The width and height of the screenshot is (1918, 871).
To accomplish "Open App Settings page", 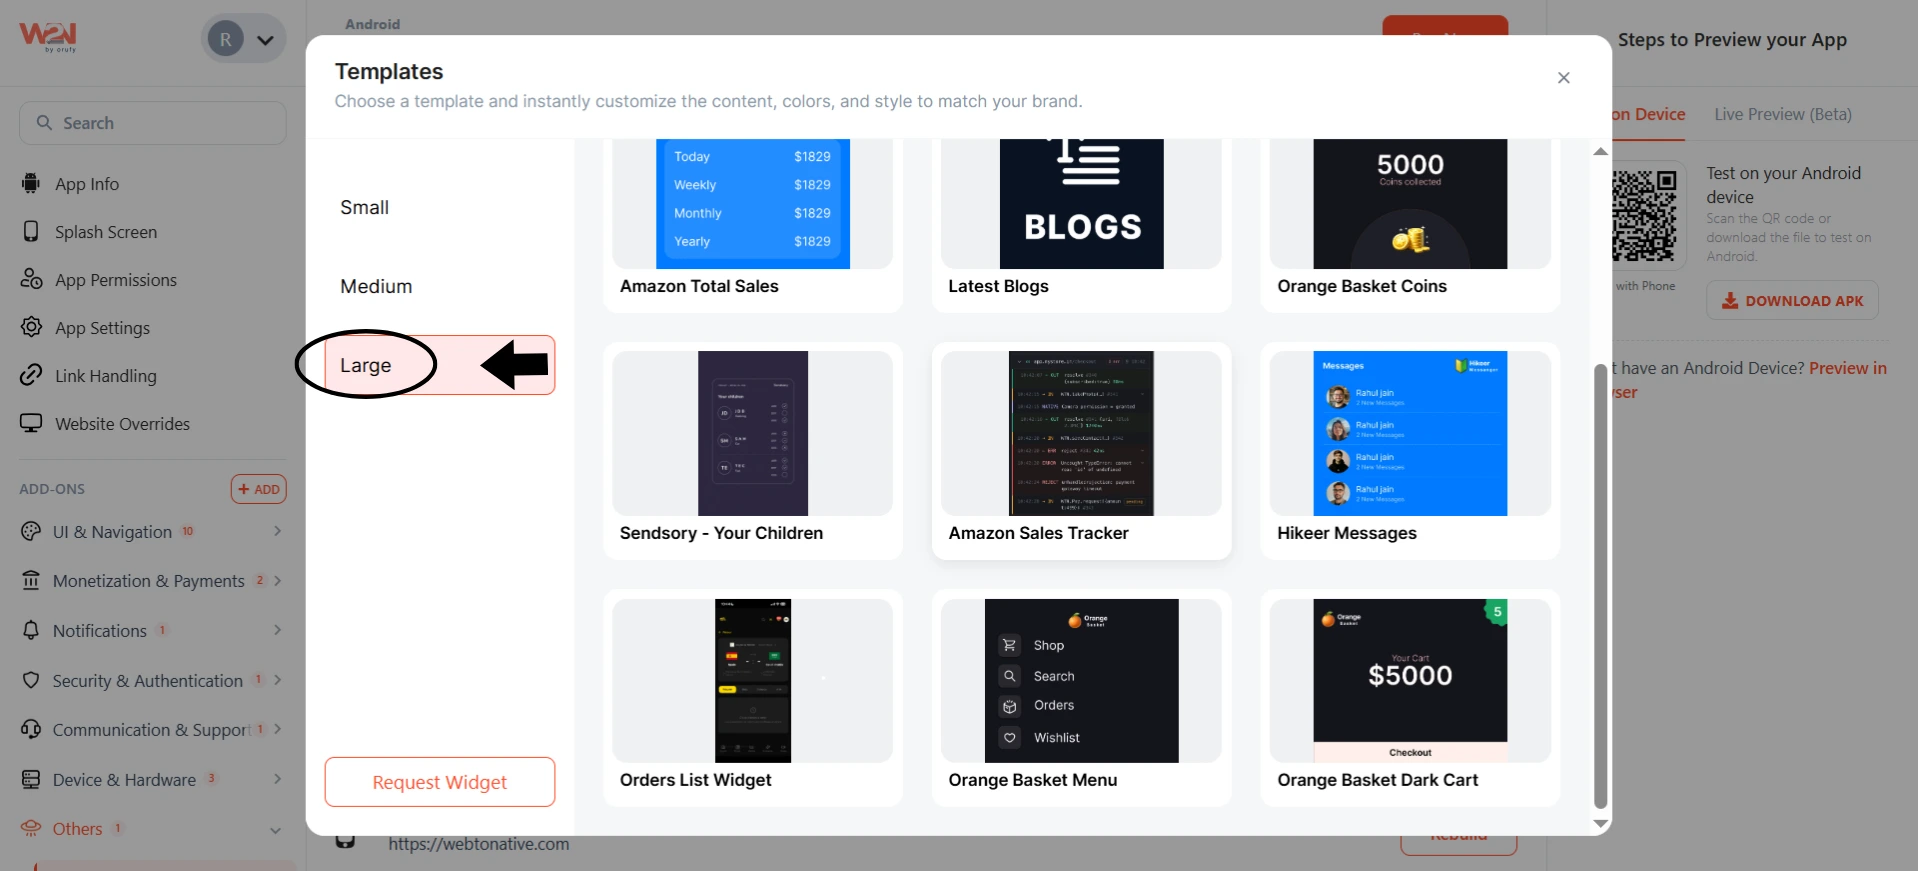I will coord(102,328).
